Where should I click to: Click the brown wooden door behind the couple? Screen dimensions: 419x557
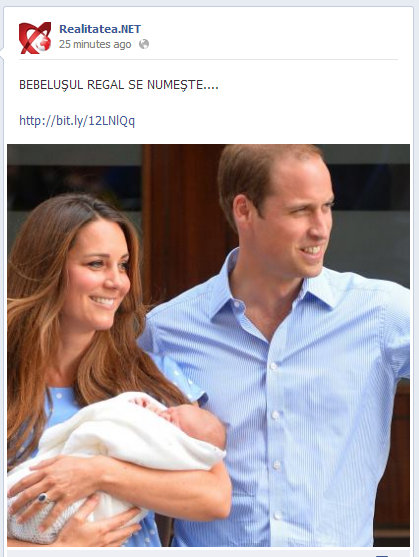(183, 220)
